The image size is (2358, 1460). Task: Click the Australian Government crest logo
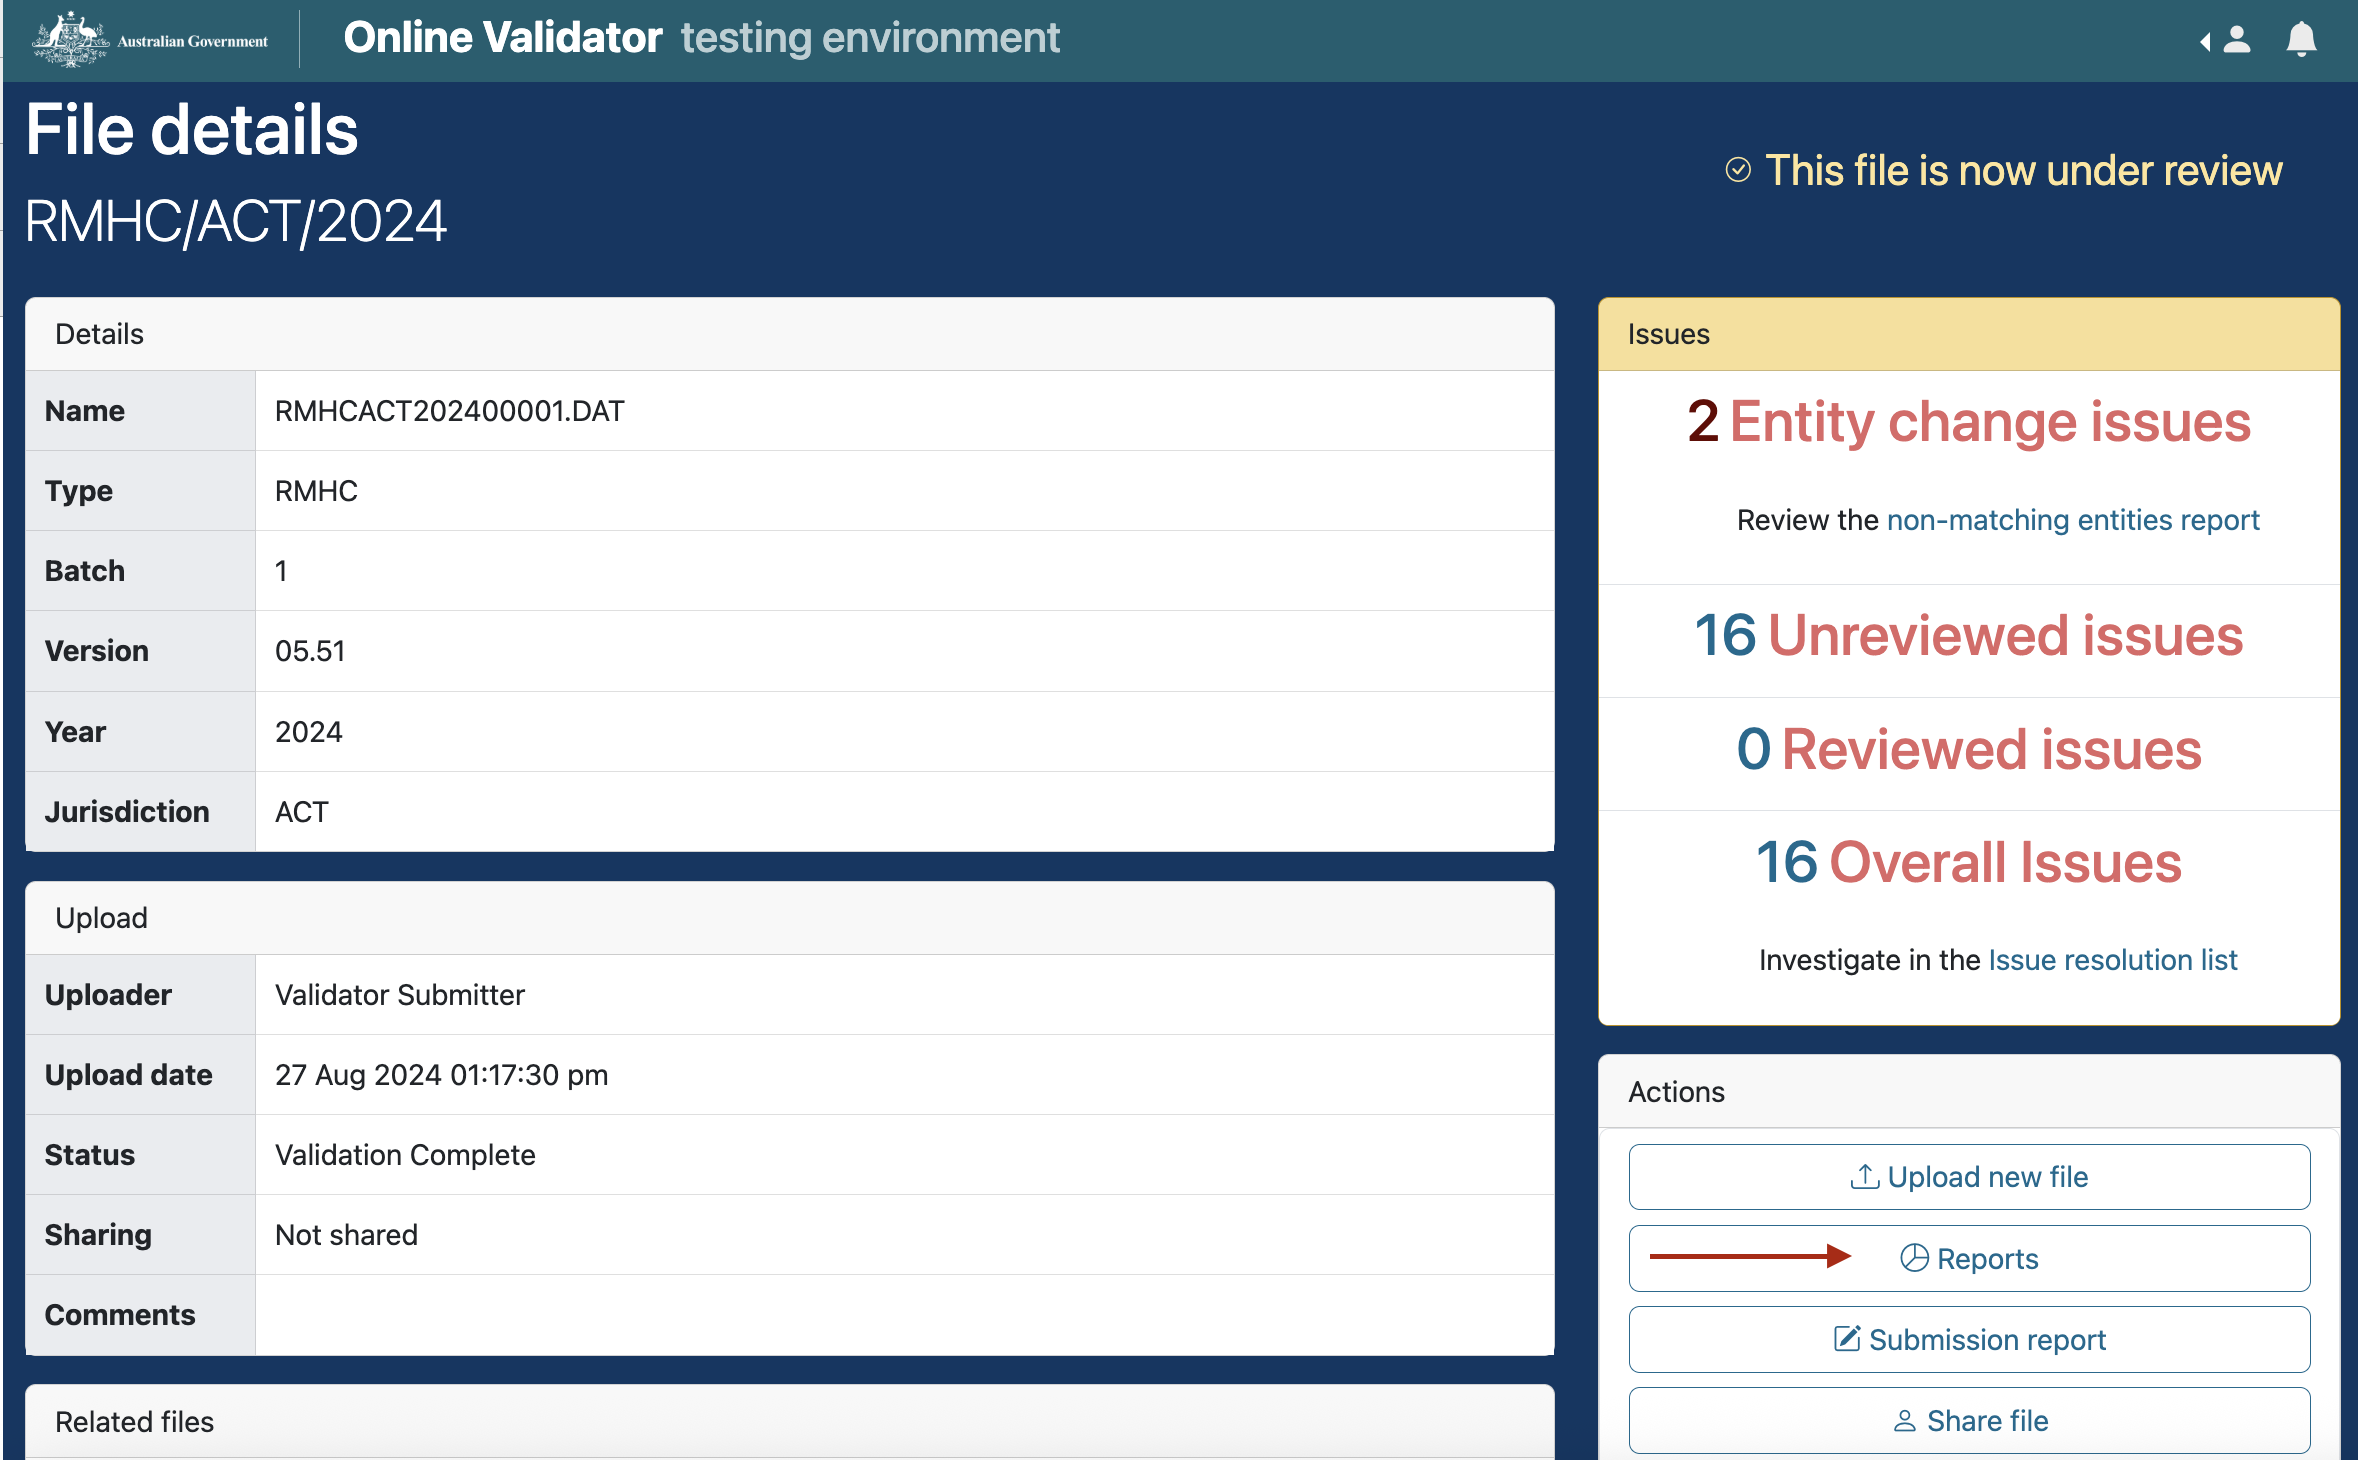pyautogui.click(x=70, y=40)
